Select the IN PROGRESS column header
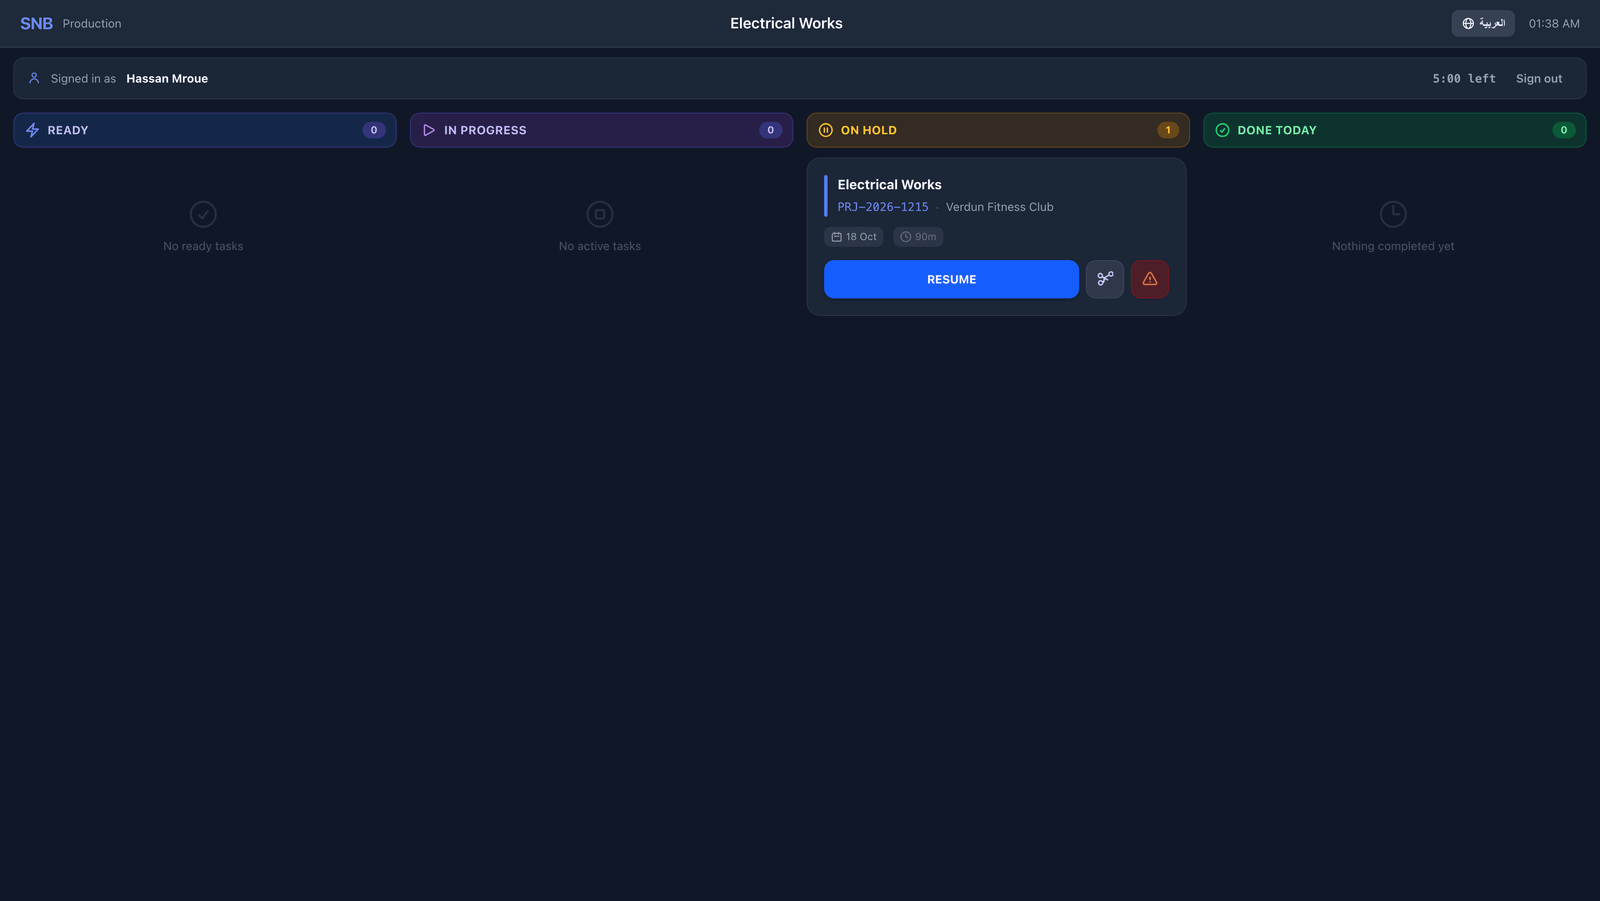1600x901 pixels. pyautogui.click(x=601, y=130)
